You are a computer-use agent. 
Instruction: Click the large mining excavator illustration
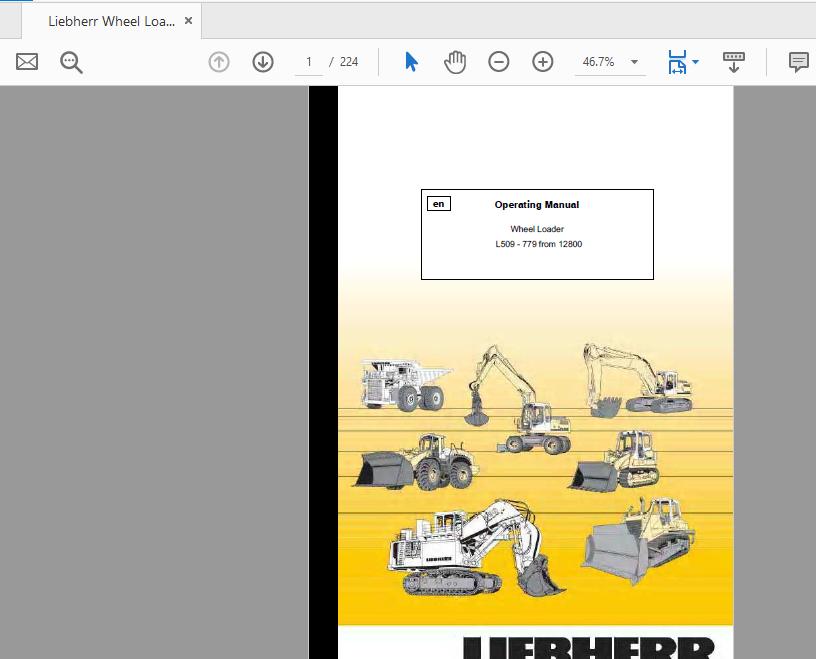477,548
